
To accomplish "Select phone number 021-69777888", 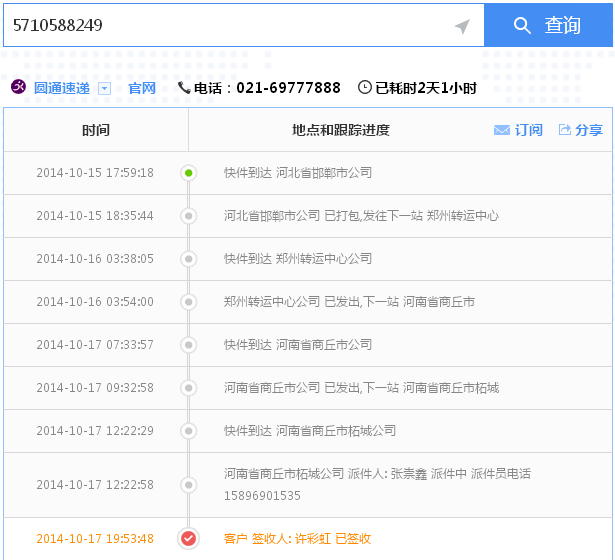I will [x=288, y=88].
